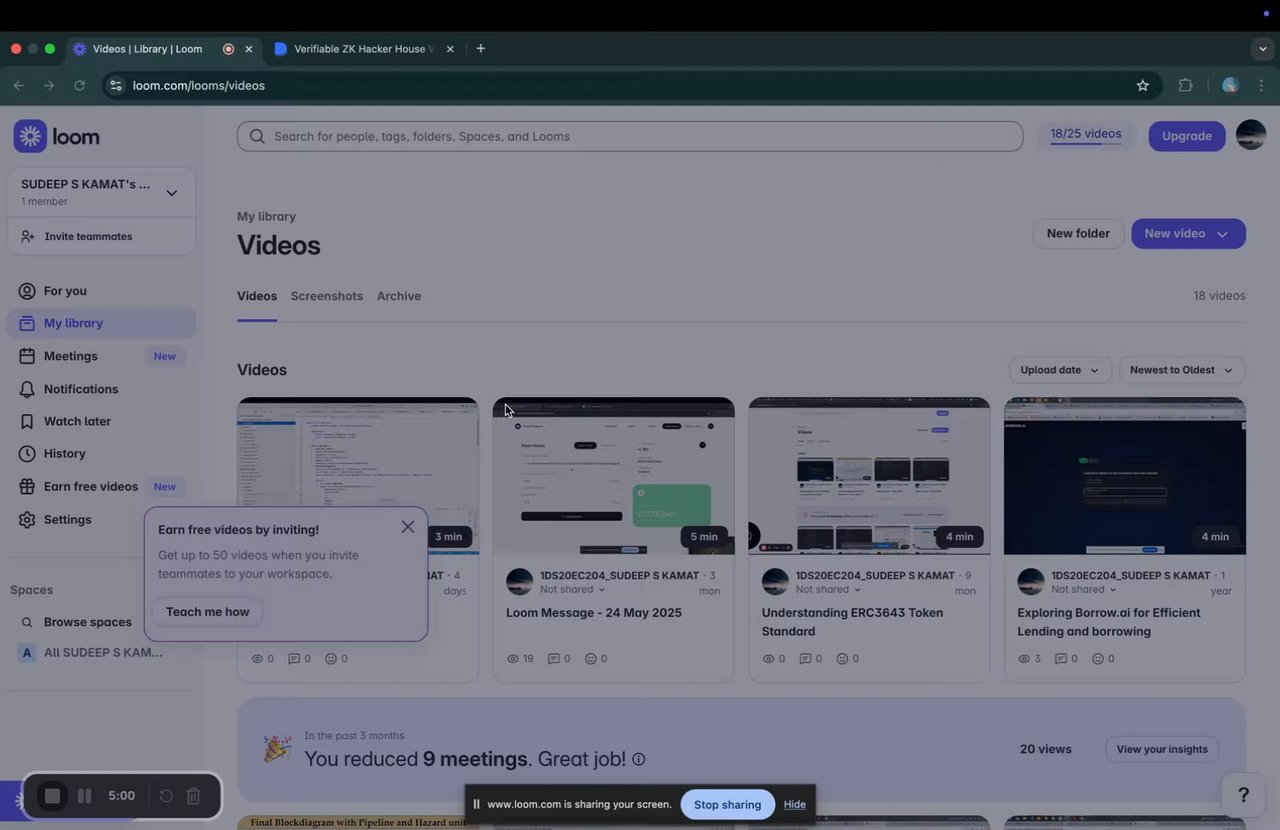Click Invite teammates in the sidebar
1280x830 pixels.
coord(88,237)
